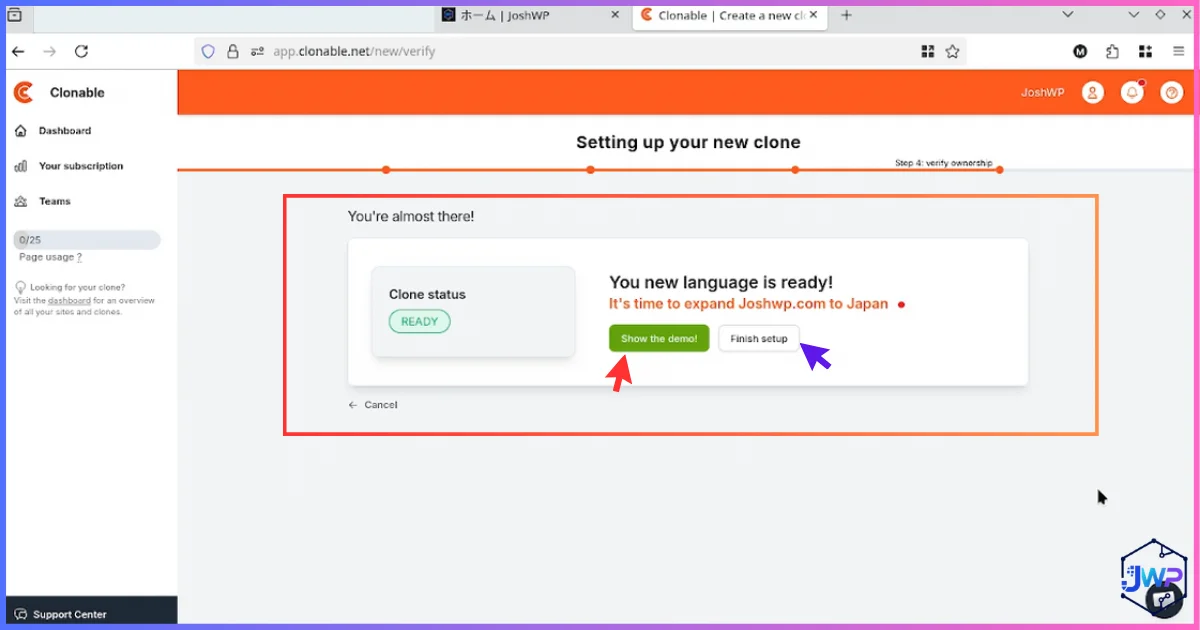Click Finish setup button
Image resolution: width=1200 pixels, height=630 pixels.
[x=759, y=339]
